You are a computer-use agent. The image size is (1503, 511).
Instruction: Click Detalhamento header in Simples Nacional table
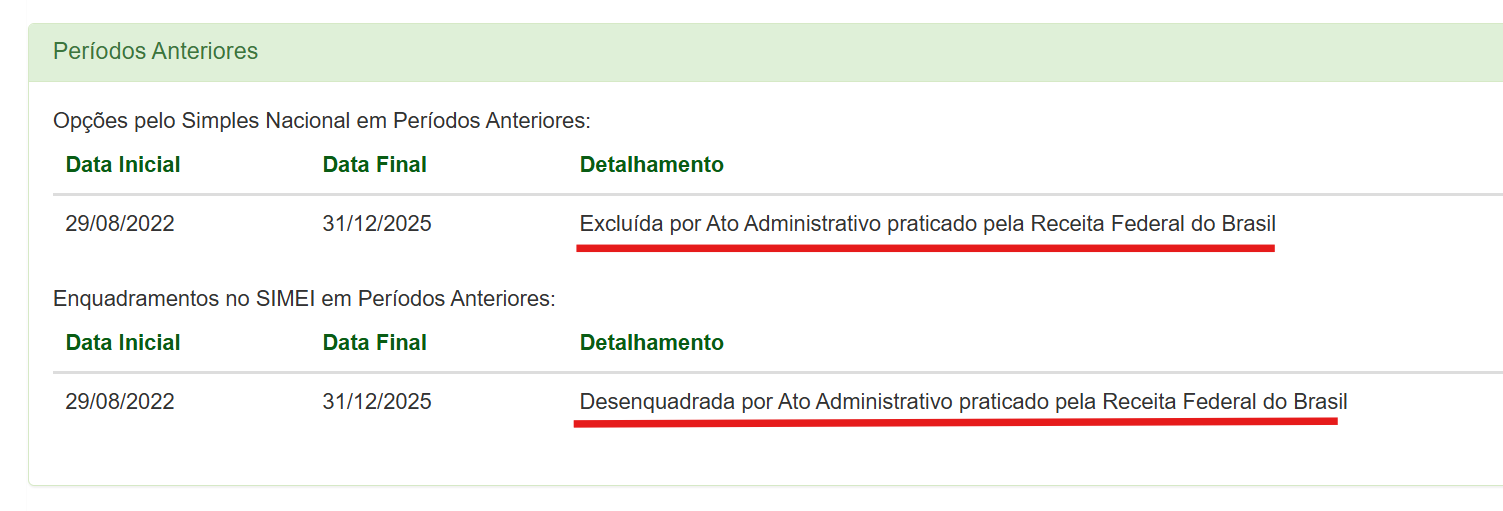[x=652, y=165]
